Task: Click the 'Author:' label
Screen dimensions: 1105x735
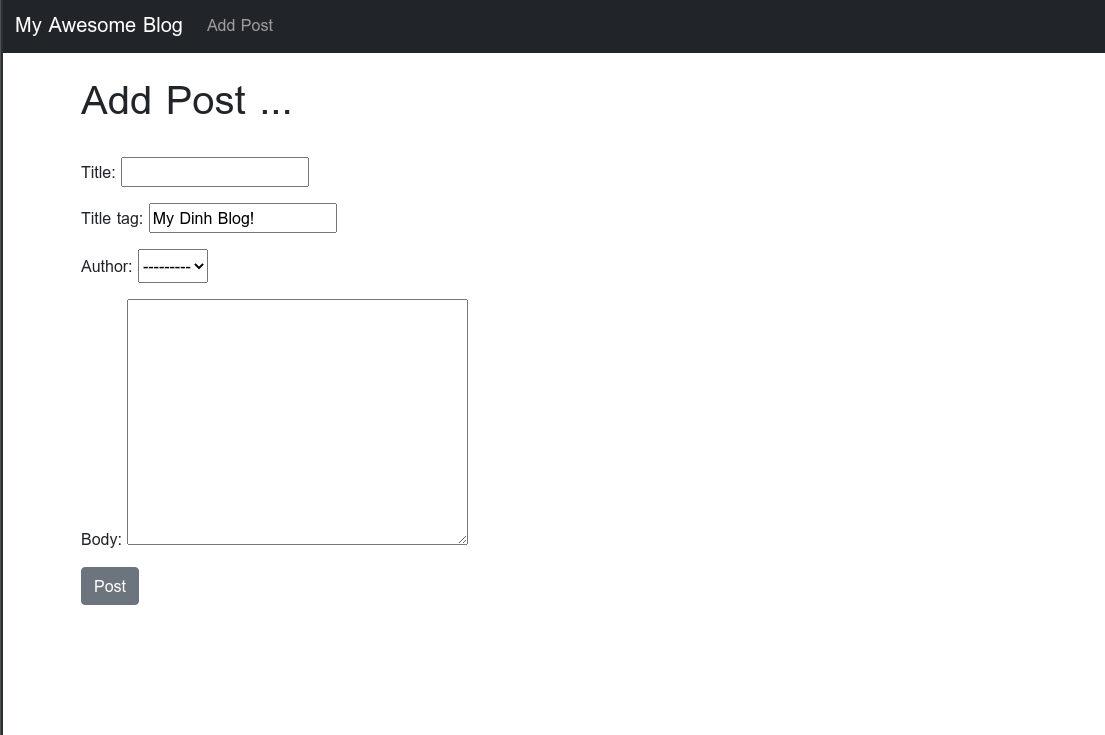Action: [106, 266]
